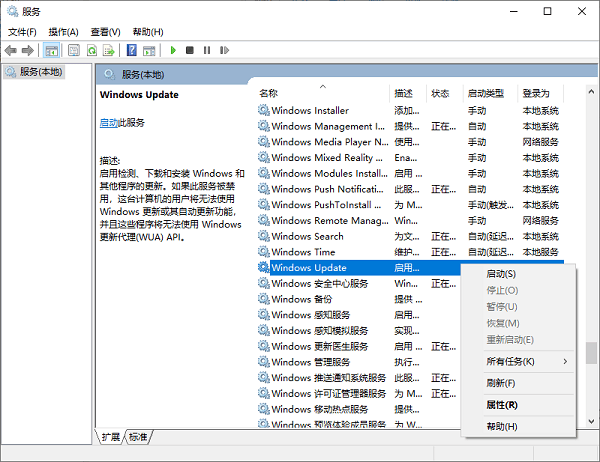The height and width of the screenshot is (462, 600).
Task: Toggle the action pane toolbar icon
Action: tap(149, 50)
